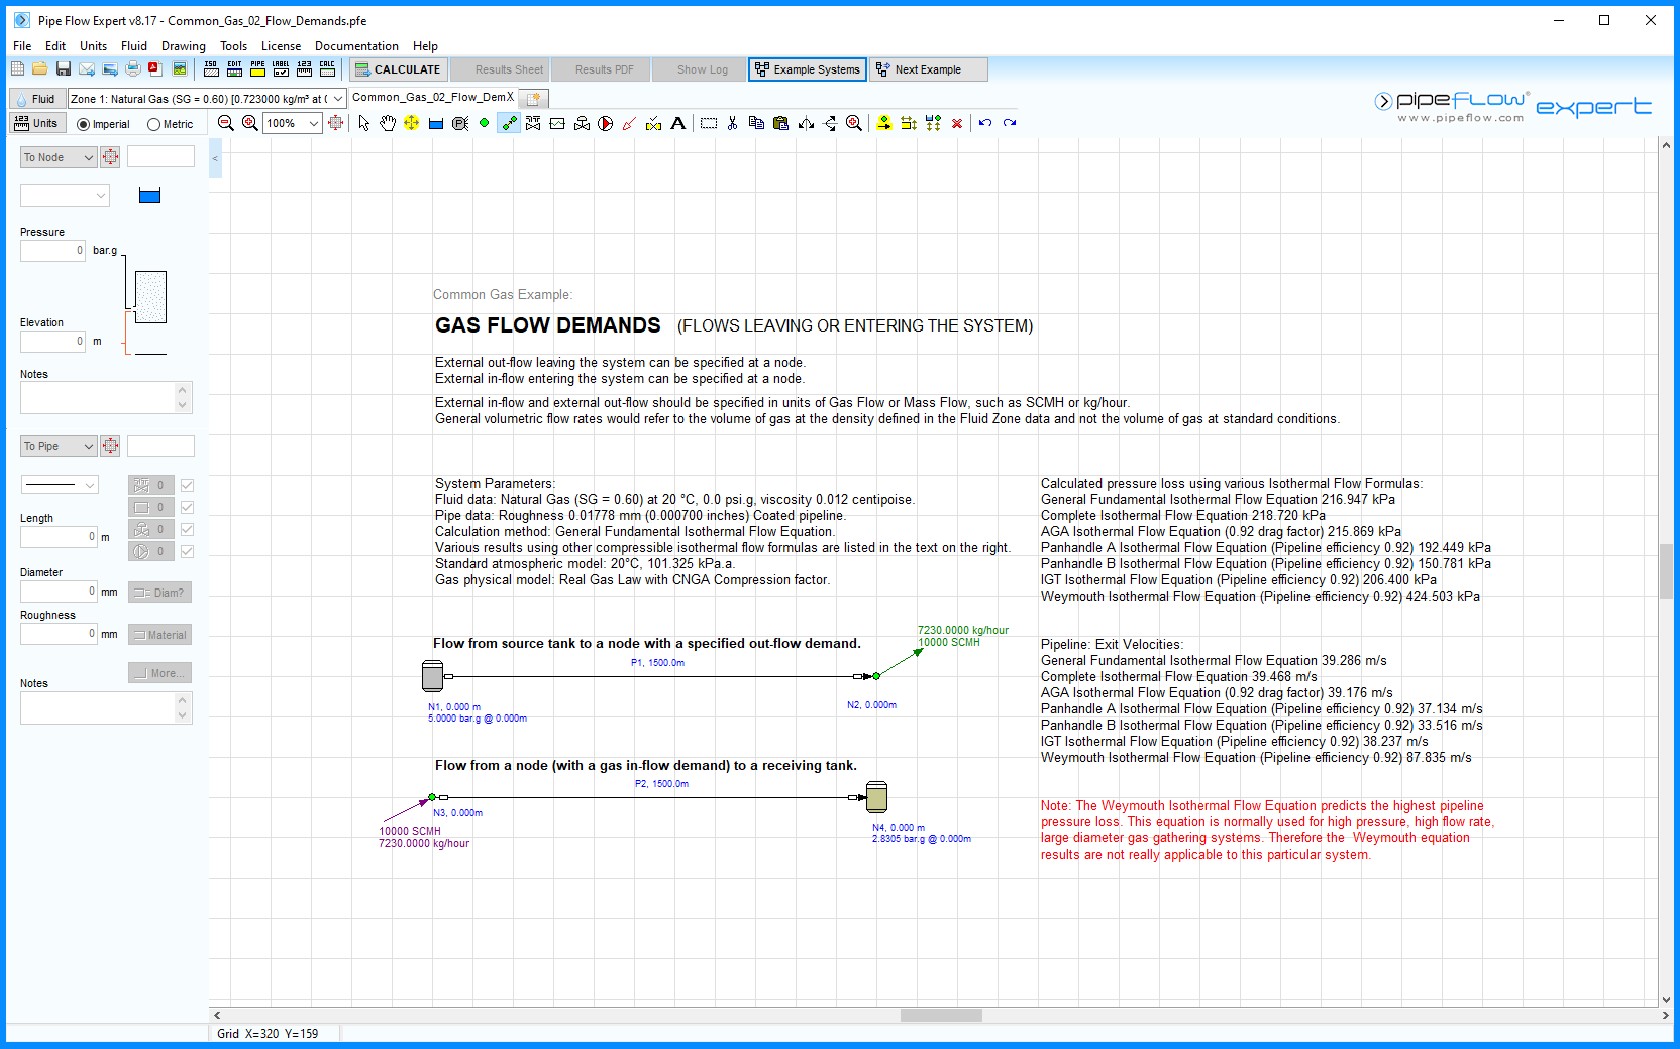The width and height of the screenshot is (1680, 1049).
Task: Open the Drawing menu
Action: 183,45
